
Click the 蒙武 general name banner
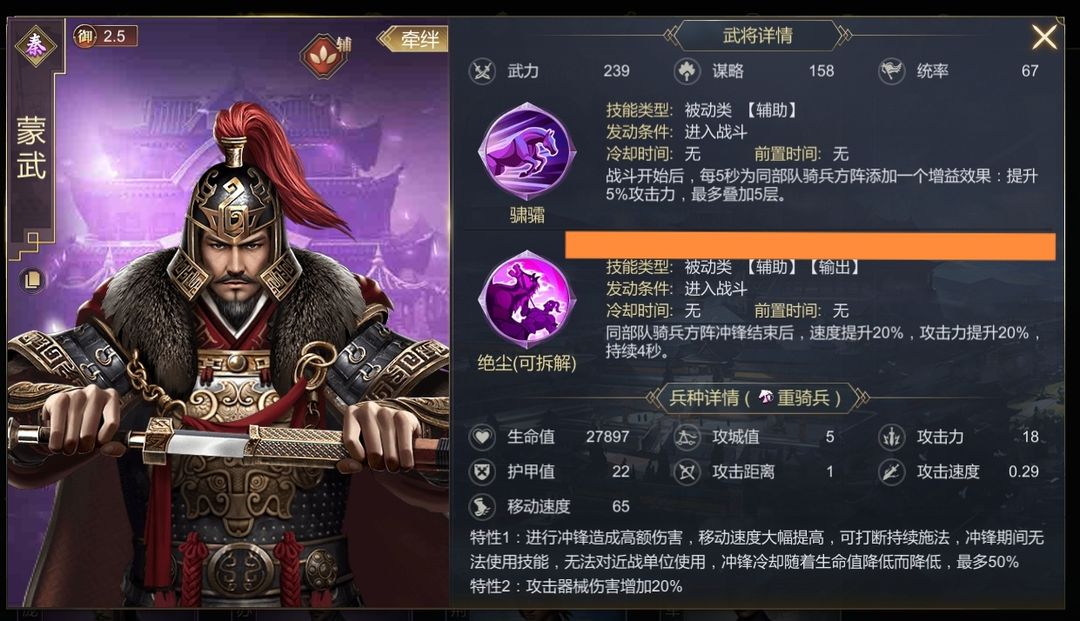click(x=32, y=148)
